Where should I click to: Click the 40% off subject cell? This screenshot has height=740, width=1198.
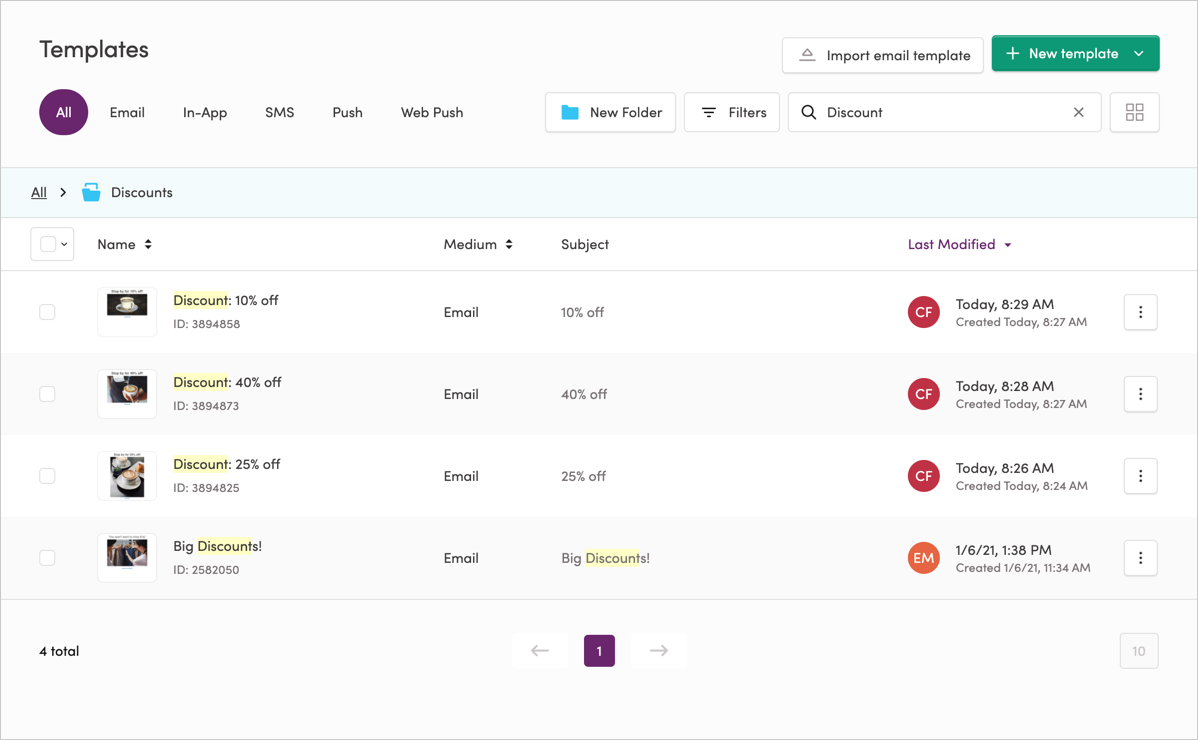[584, 394]
